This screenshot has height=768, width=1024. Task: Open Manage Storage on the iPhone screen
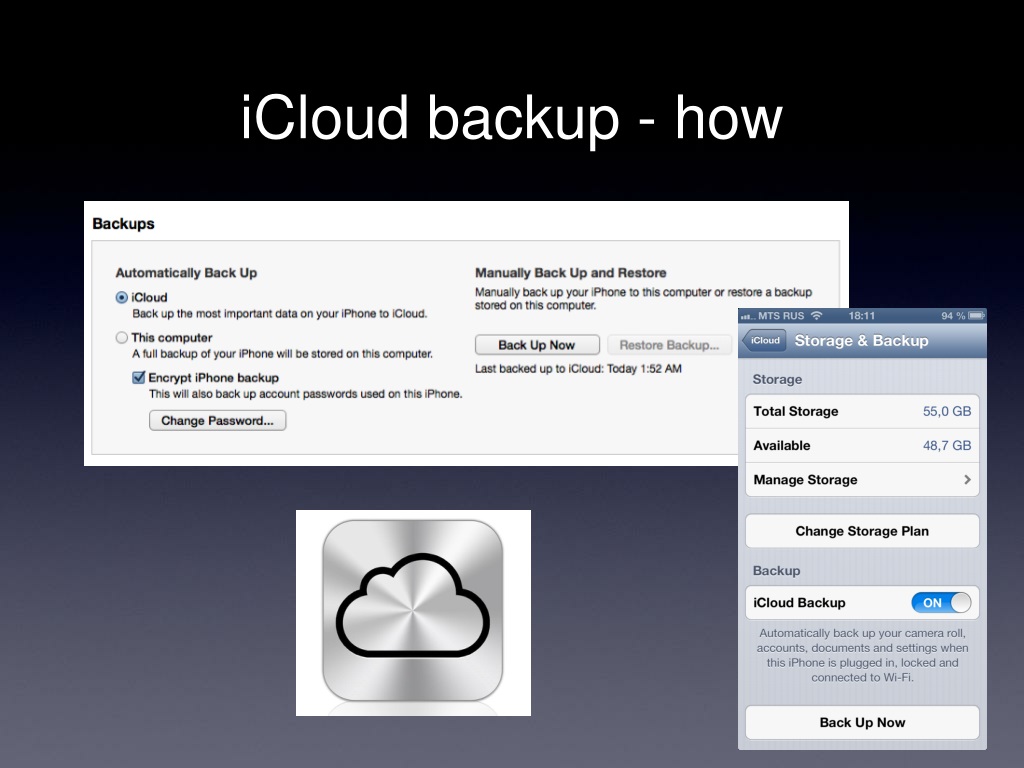coord(862,479)
